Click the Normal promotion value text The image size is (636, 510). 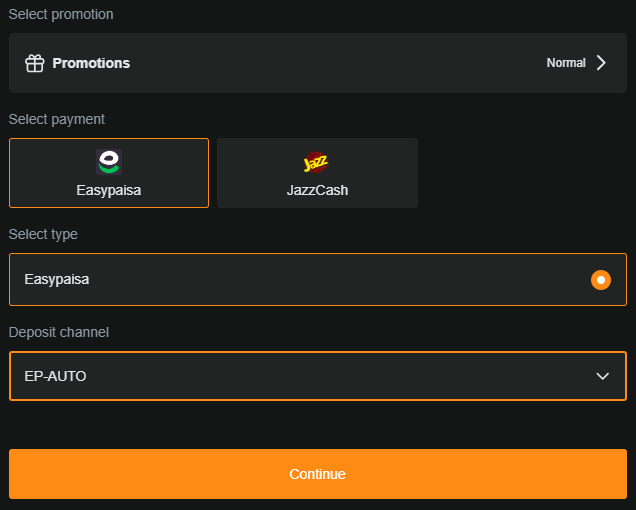pyautogui.click(x=566, y=63)
